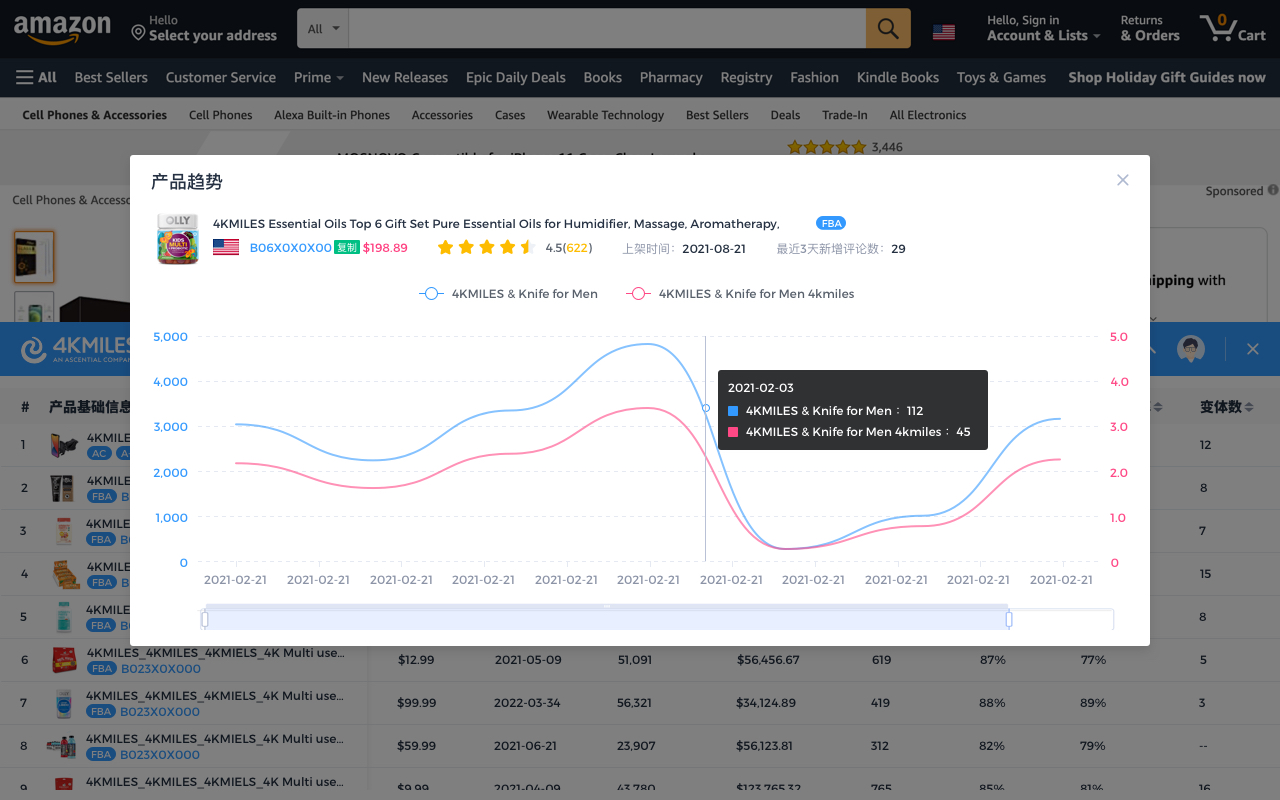Screen dimensions: 1280x800
Task: Click the FBA badge in dialog title
Action: tap(831, 223)
